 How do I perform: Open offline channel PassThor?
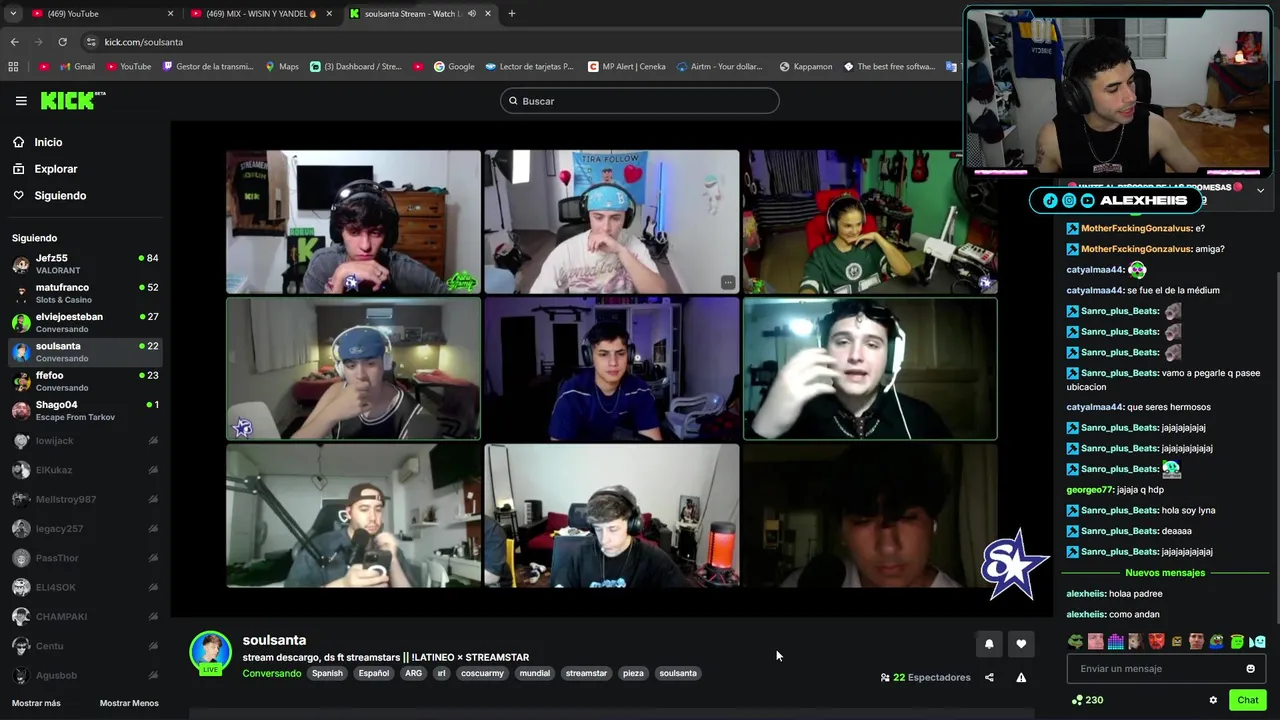85,558
